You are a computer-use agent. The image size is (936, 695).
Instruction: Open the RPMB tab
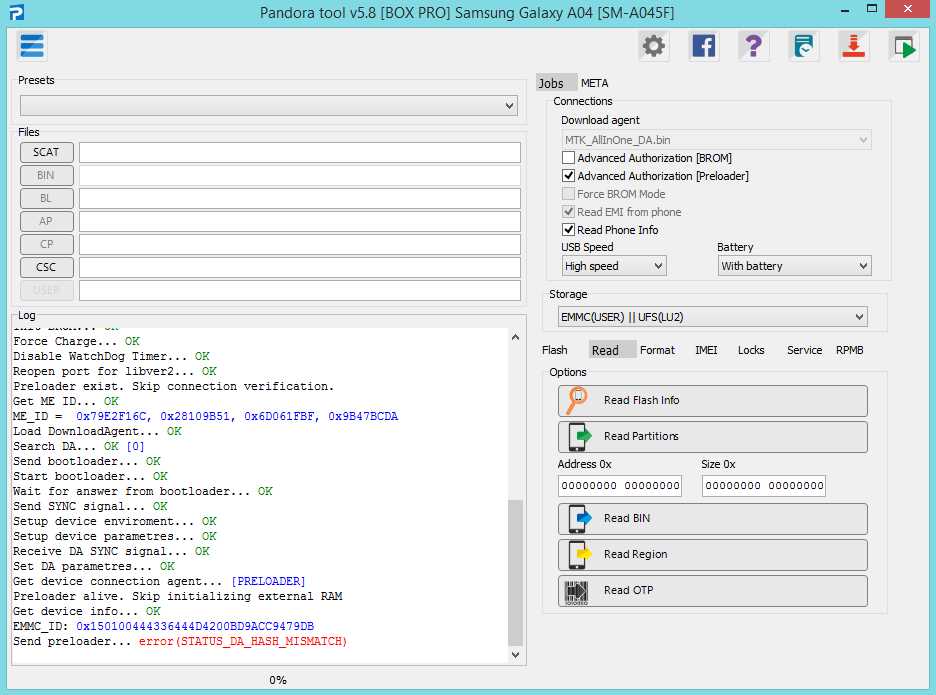pyautogui.click(x=849, y=350)
